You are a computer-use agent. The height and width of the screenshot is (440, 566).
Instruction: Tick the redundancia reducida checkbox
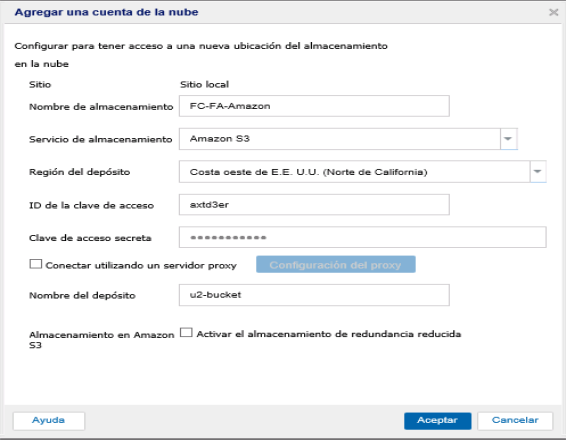(186, 332)
